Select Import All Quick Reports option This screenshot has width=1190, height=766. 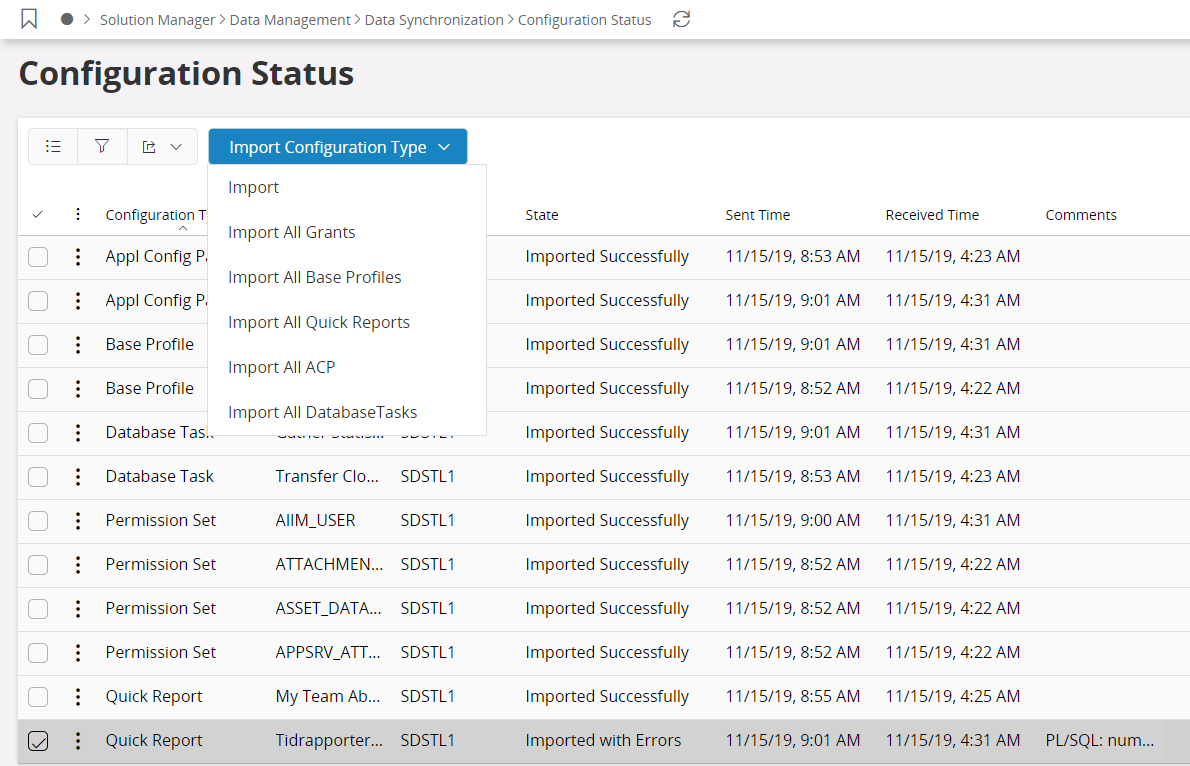pyautogui.click(x=318, y=322)
